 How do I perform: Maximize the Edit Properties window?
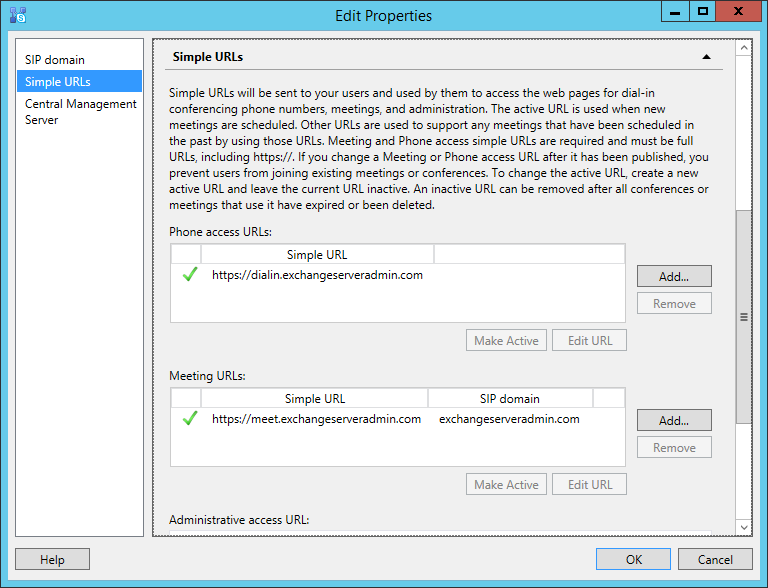click(x=703, y=11)
